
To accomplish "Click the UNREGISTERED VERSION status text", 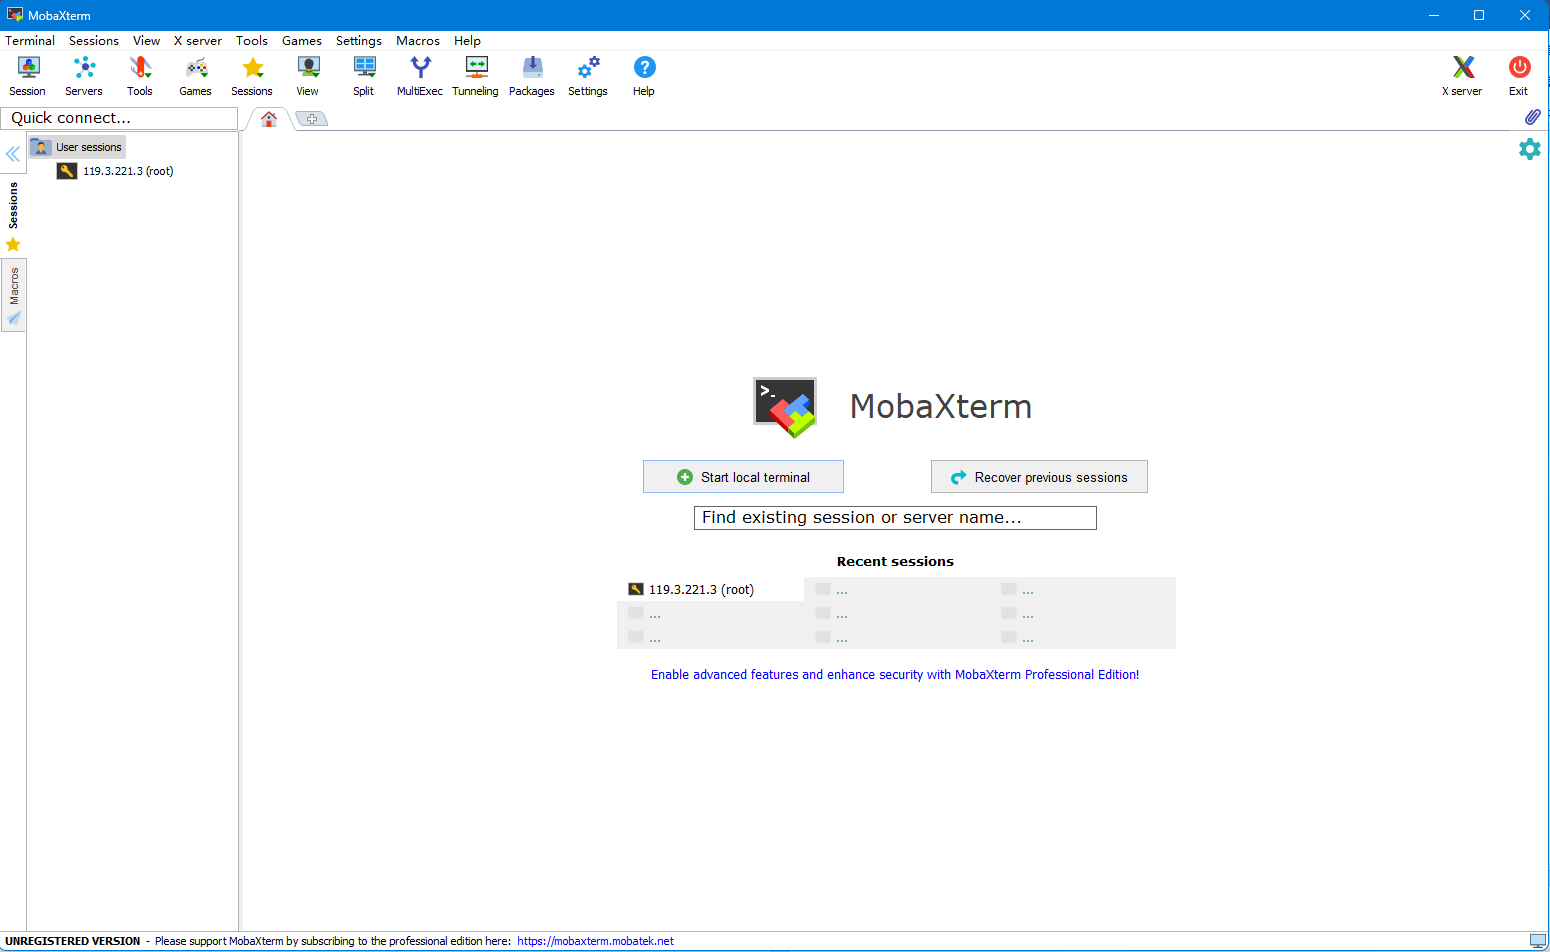I will click(x=73, y=941).
